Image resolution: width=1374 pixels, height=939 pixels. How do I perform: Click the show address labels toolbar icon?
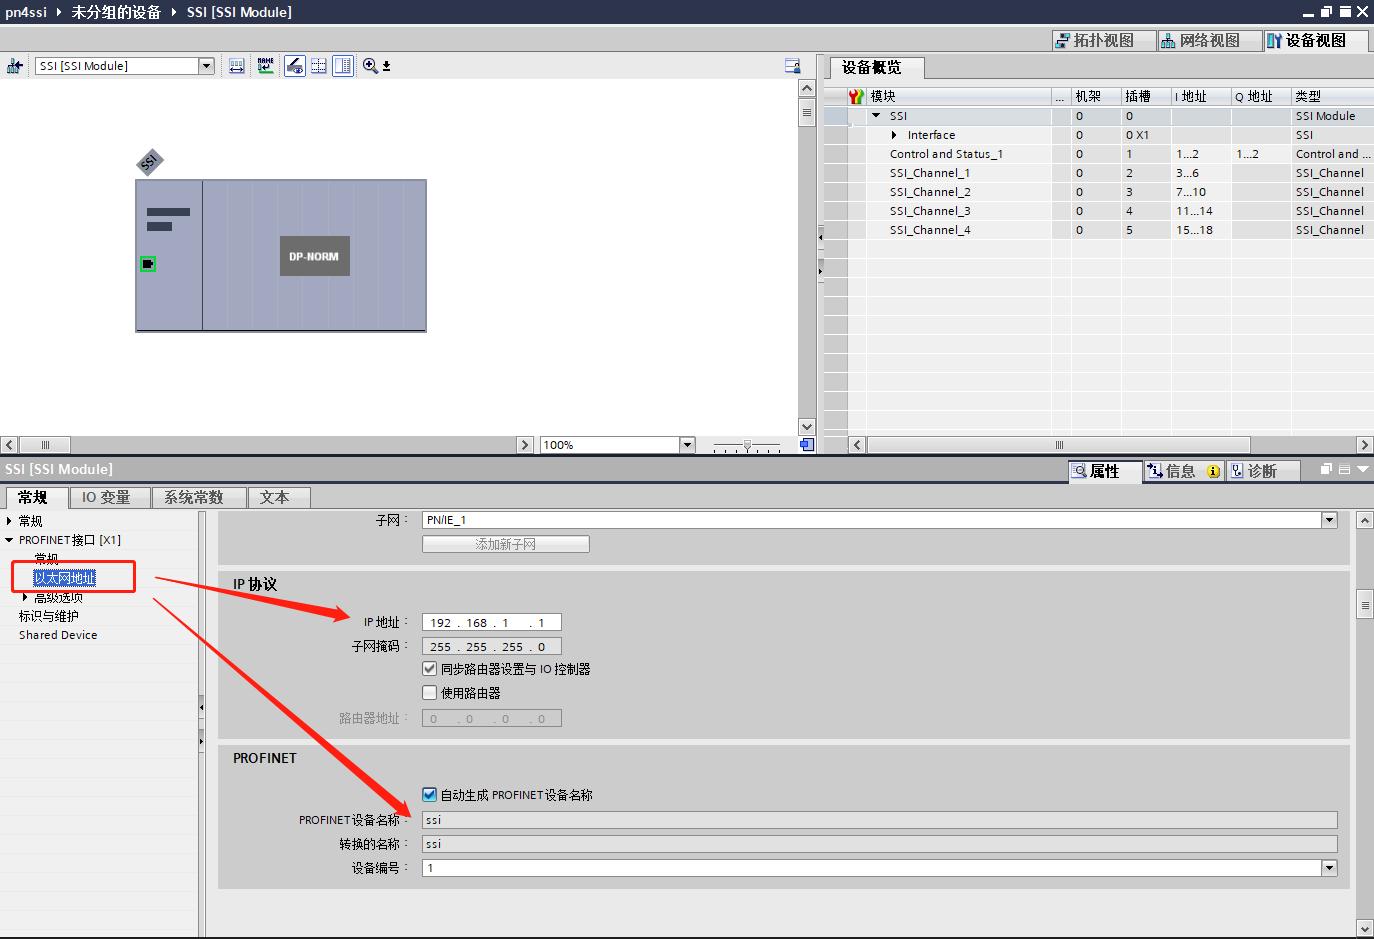pos(237,66)
